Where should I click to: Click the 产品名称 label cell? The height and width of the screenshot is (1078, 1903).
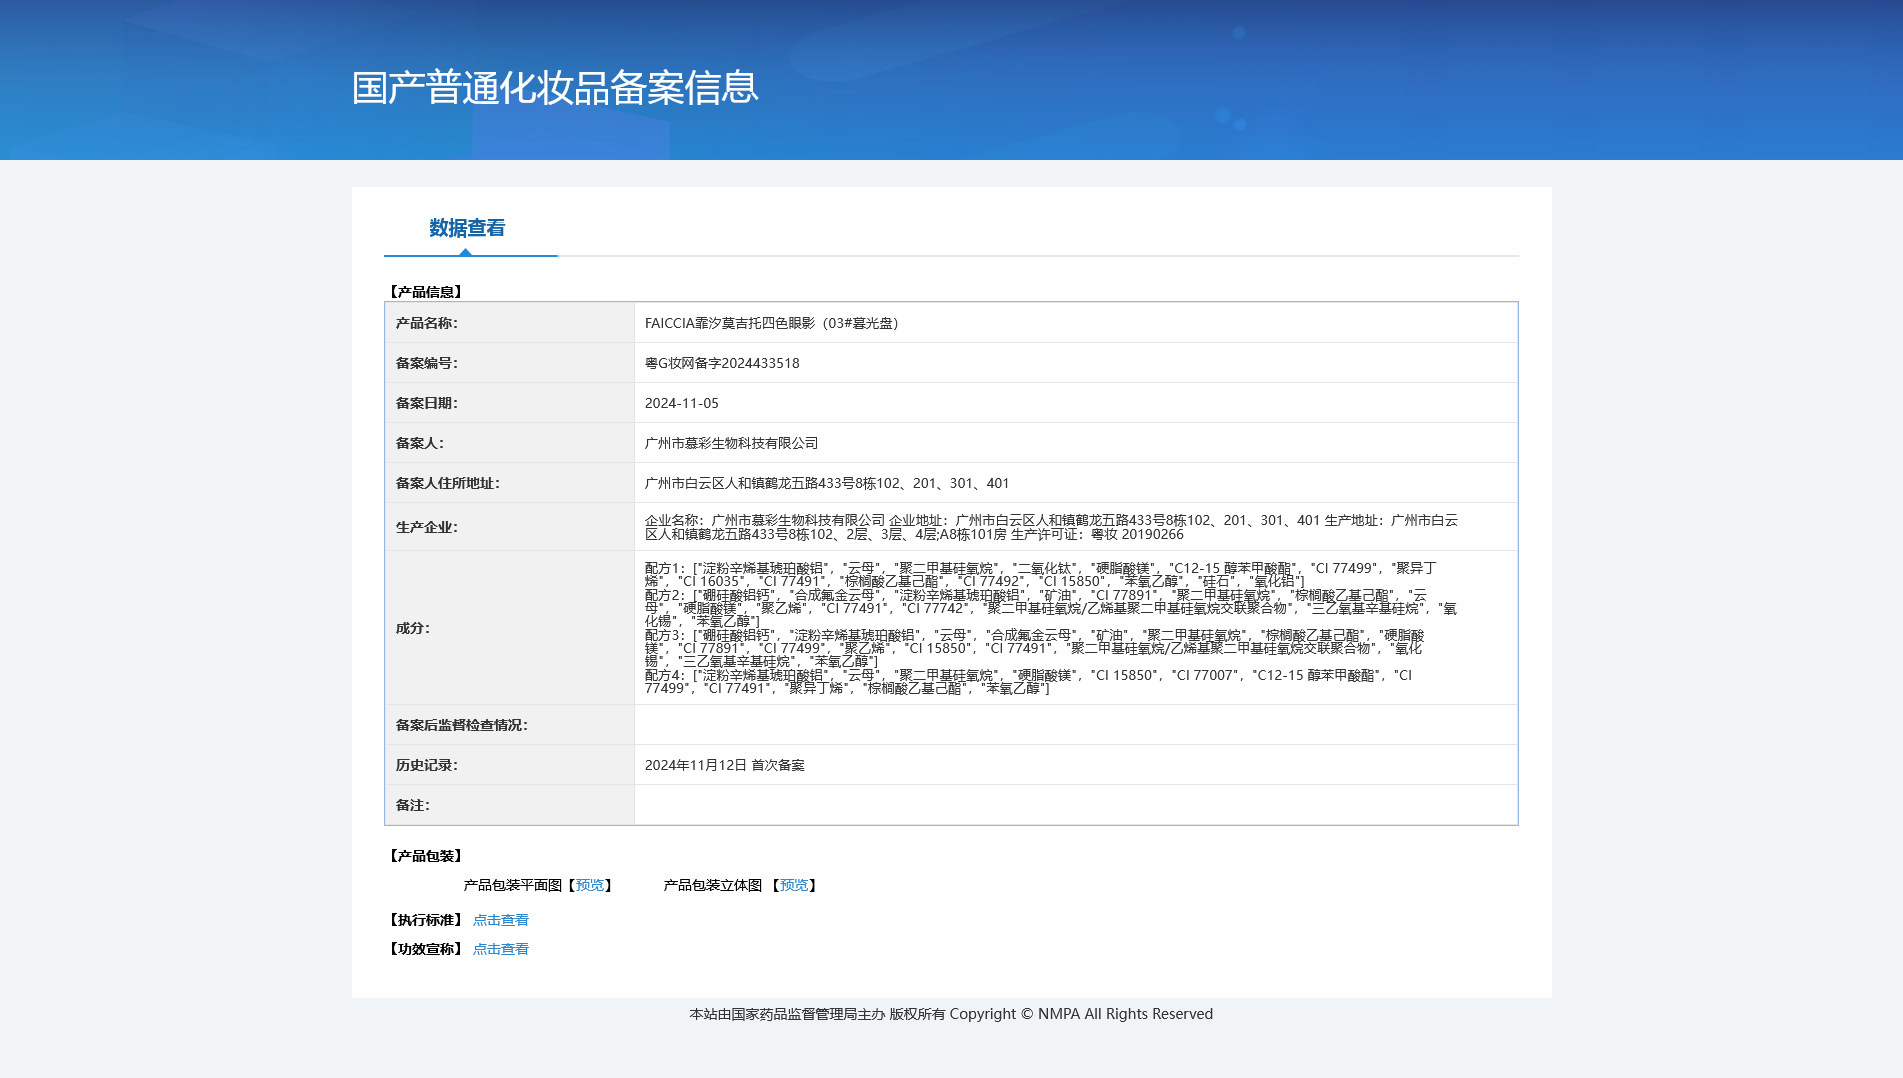coord(510,323)
